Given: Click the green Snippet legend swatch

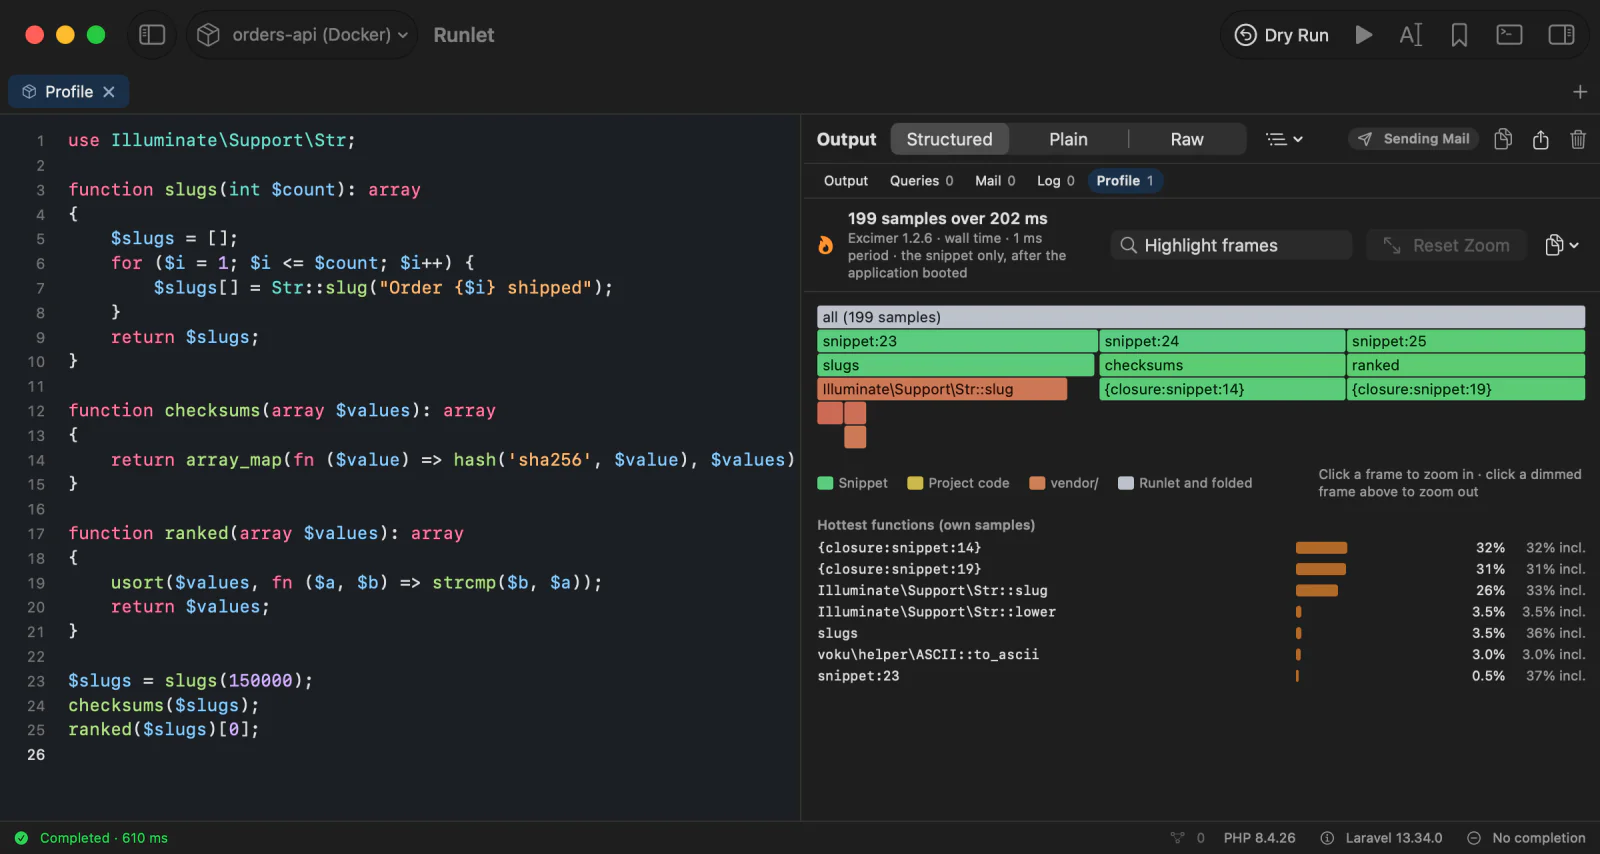Looking at the screenshot, I should click(x=825, y=483).
